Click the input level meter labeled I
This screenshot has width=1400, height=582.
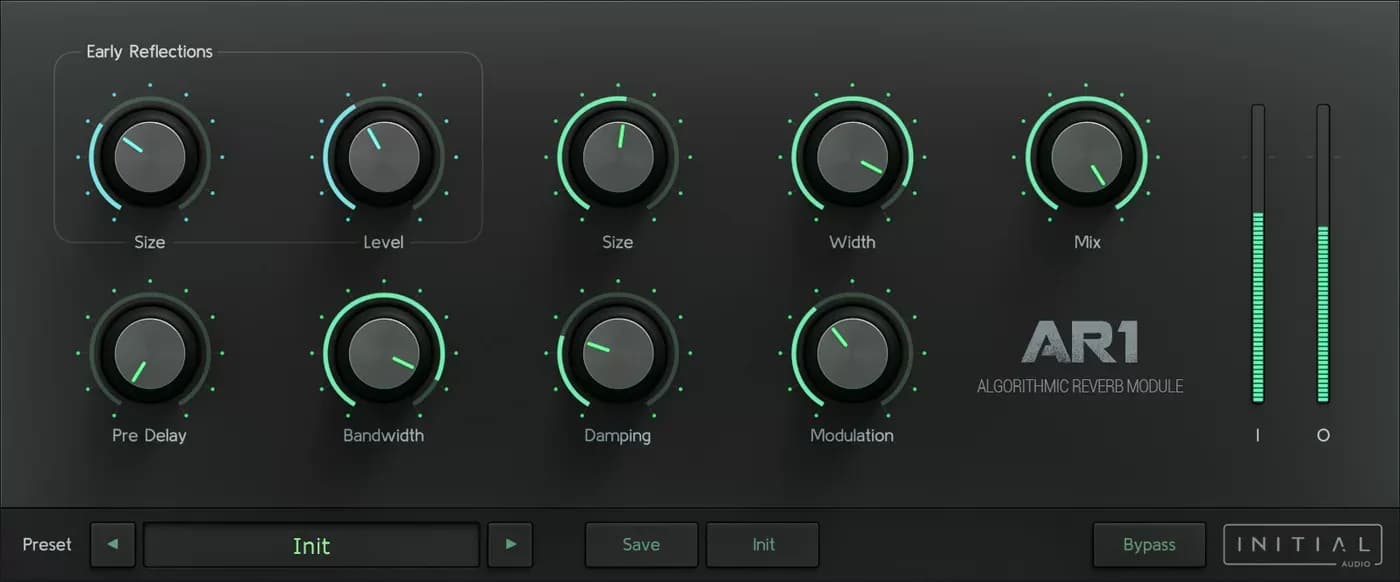click(1258, 254)
